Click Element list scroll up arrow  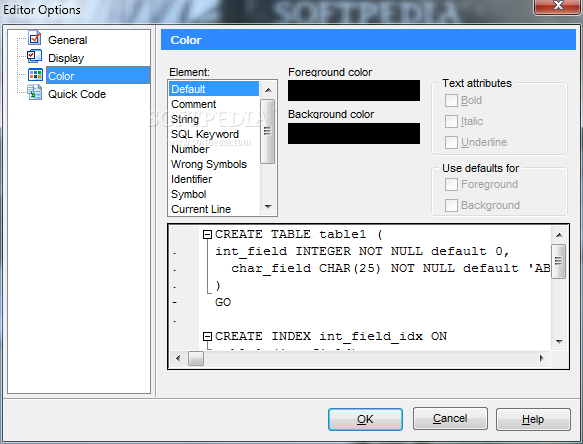click(268, 90)
